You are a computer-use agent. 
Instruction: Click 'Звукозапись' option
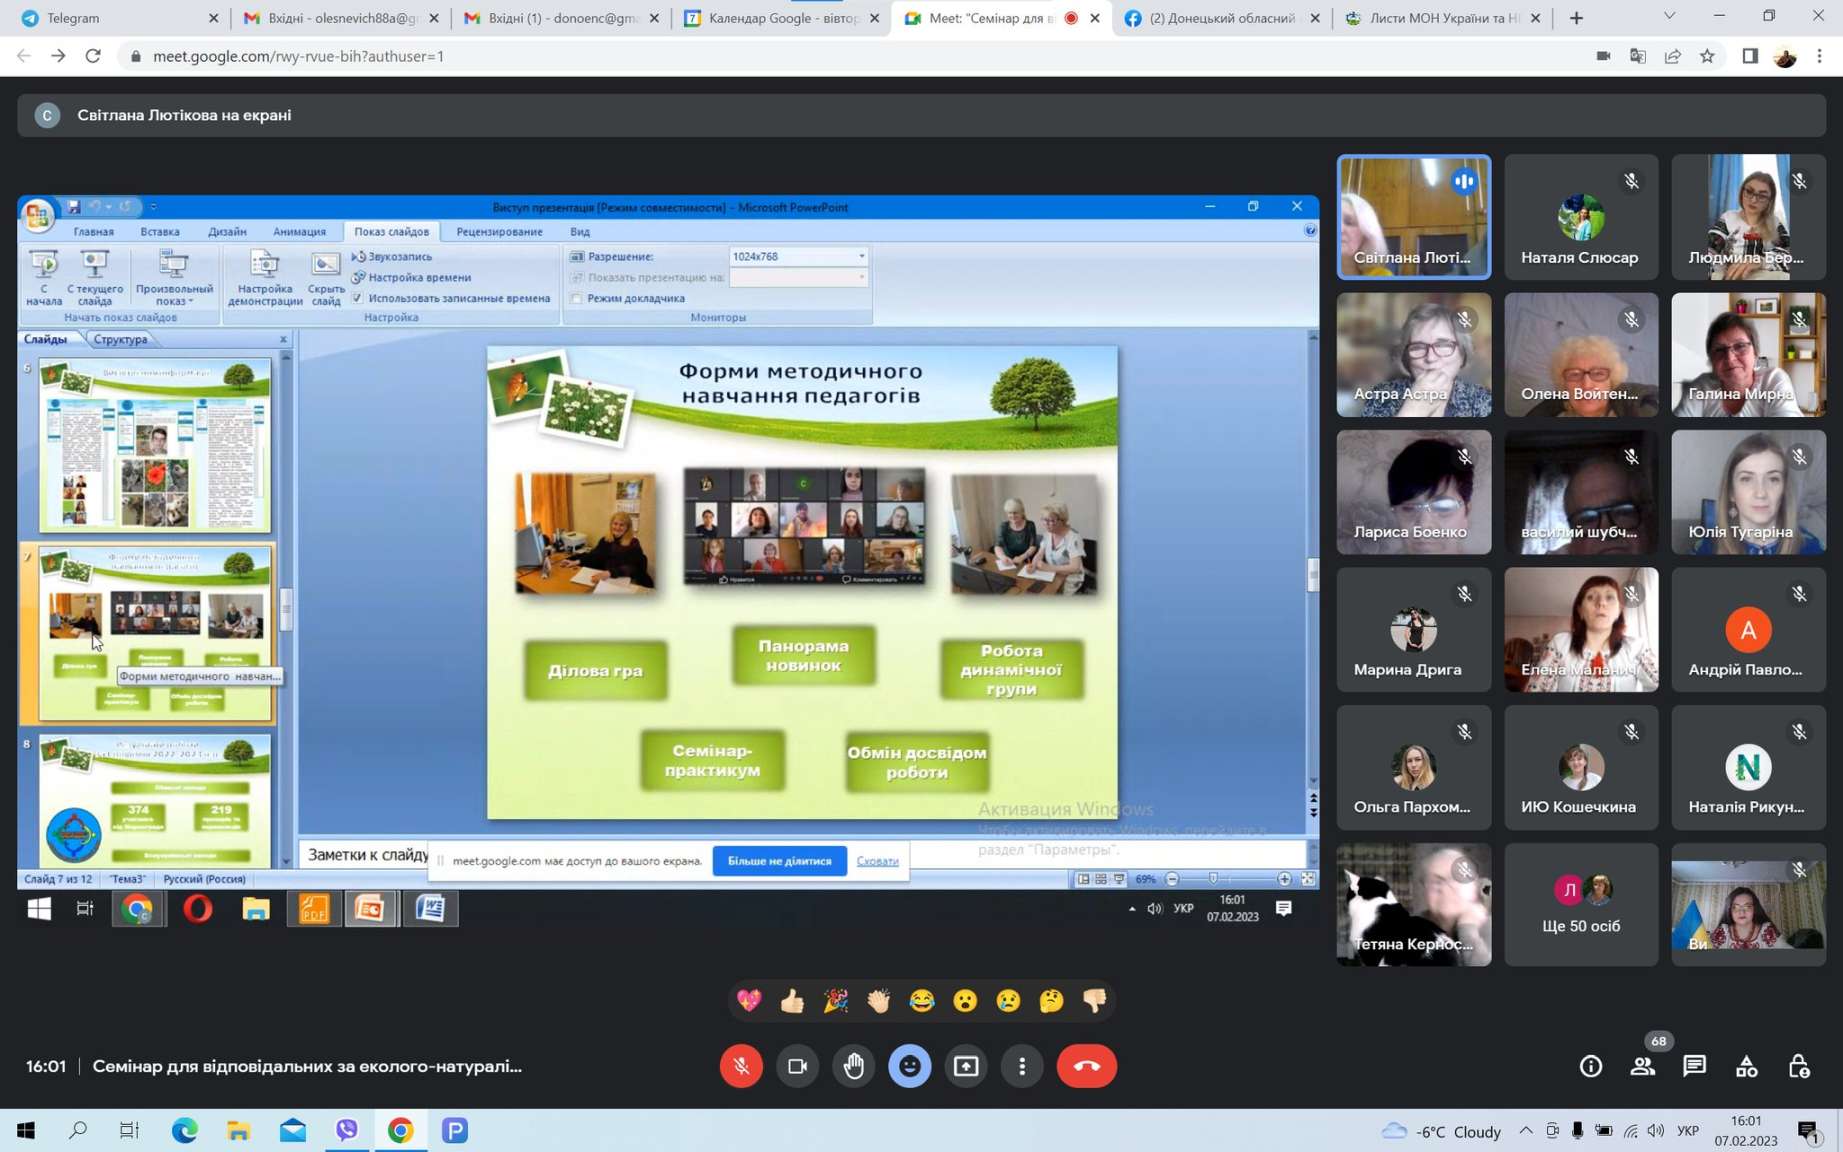(392, 256)
